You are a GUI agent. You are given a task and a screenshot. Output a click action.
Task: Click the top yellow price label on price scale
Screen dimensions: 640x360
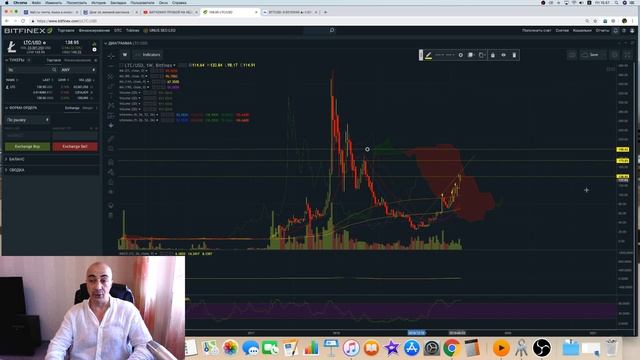pyautogui.click(x=622, y=150)
